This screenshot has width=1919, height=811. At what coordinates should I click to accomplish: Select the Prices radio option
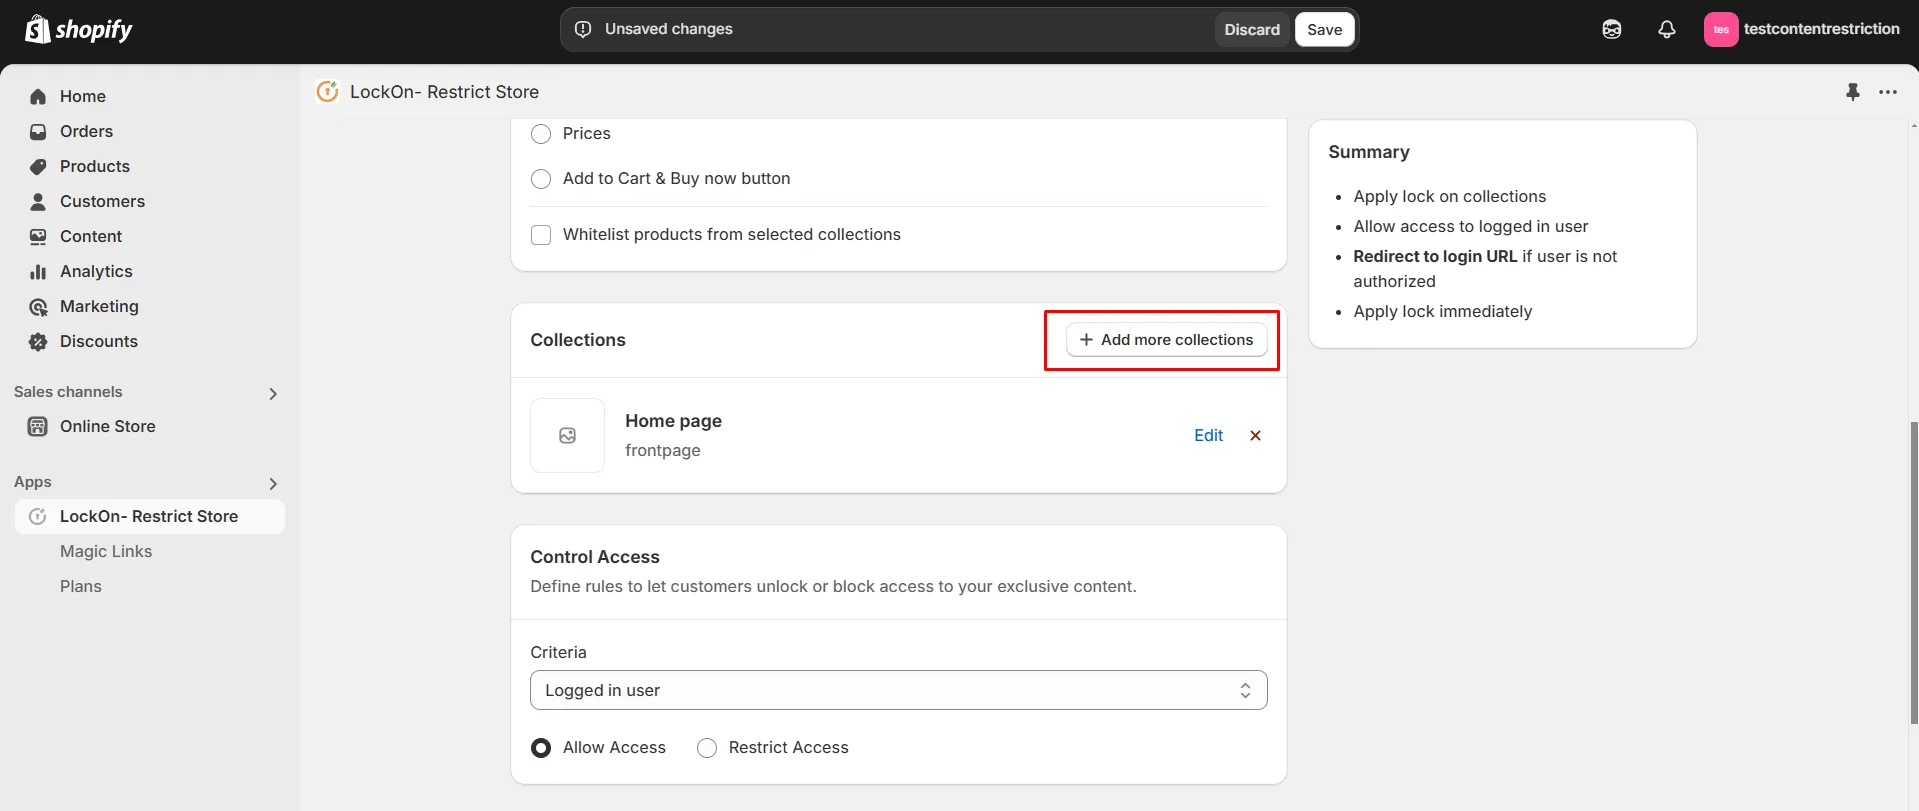pos(541,134)
